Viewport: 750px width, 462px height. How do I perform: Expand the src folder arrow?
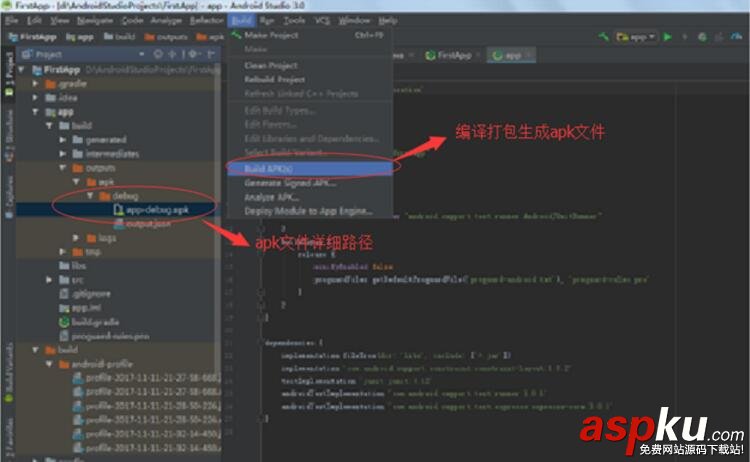click(49, 280)
